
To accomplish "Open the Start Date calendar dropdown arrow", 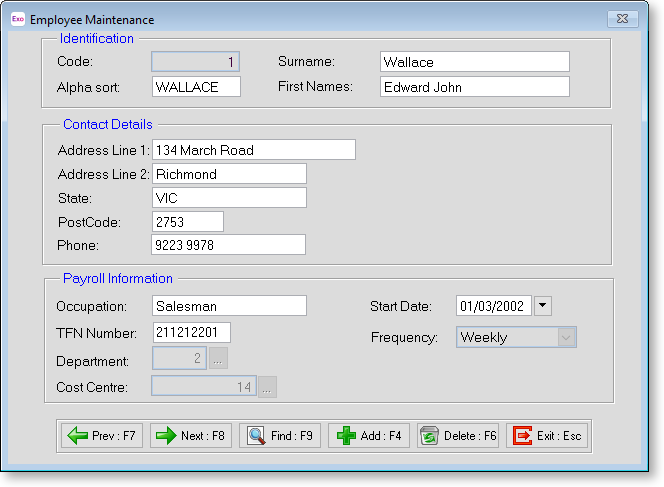I will (542, 306).
